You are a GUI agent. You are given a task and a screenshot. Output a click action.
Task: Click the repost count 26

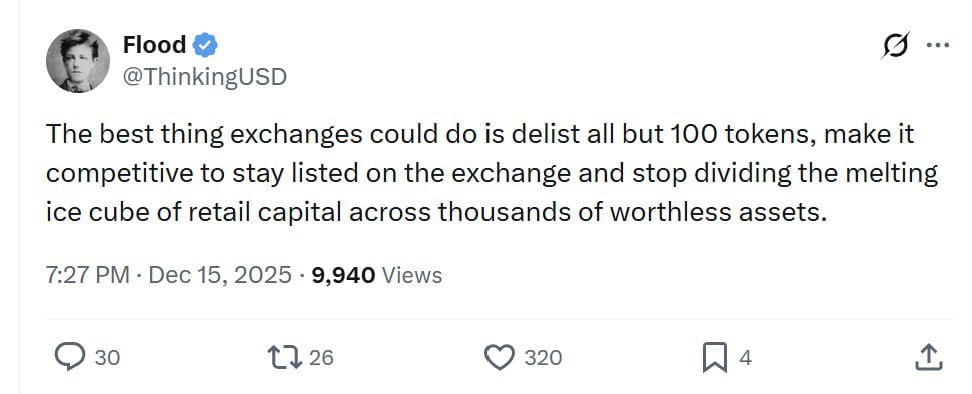pos(321,357)
